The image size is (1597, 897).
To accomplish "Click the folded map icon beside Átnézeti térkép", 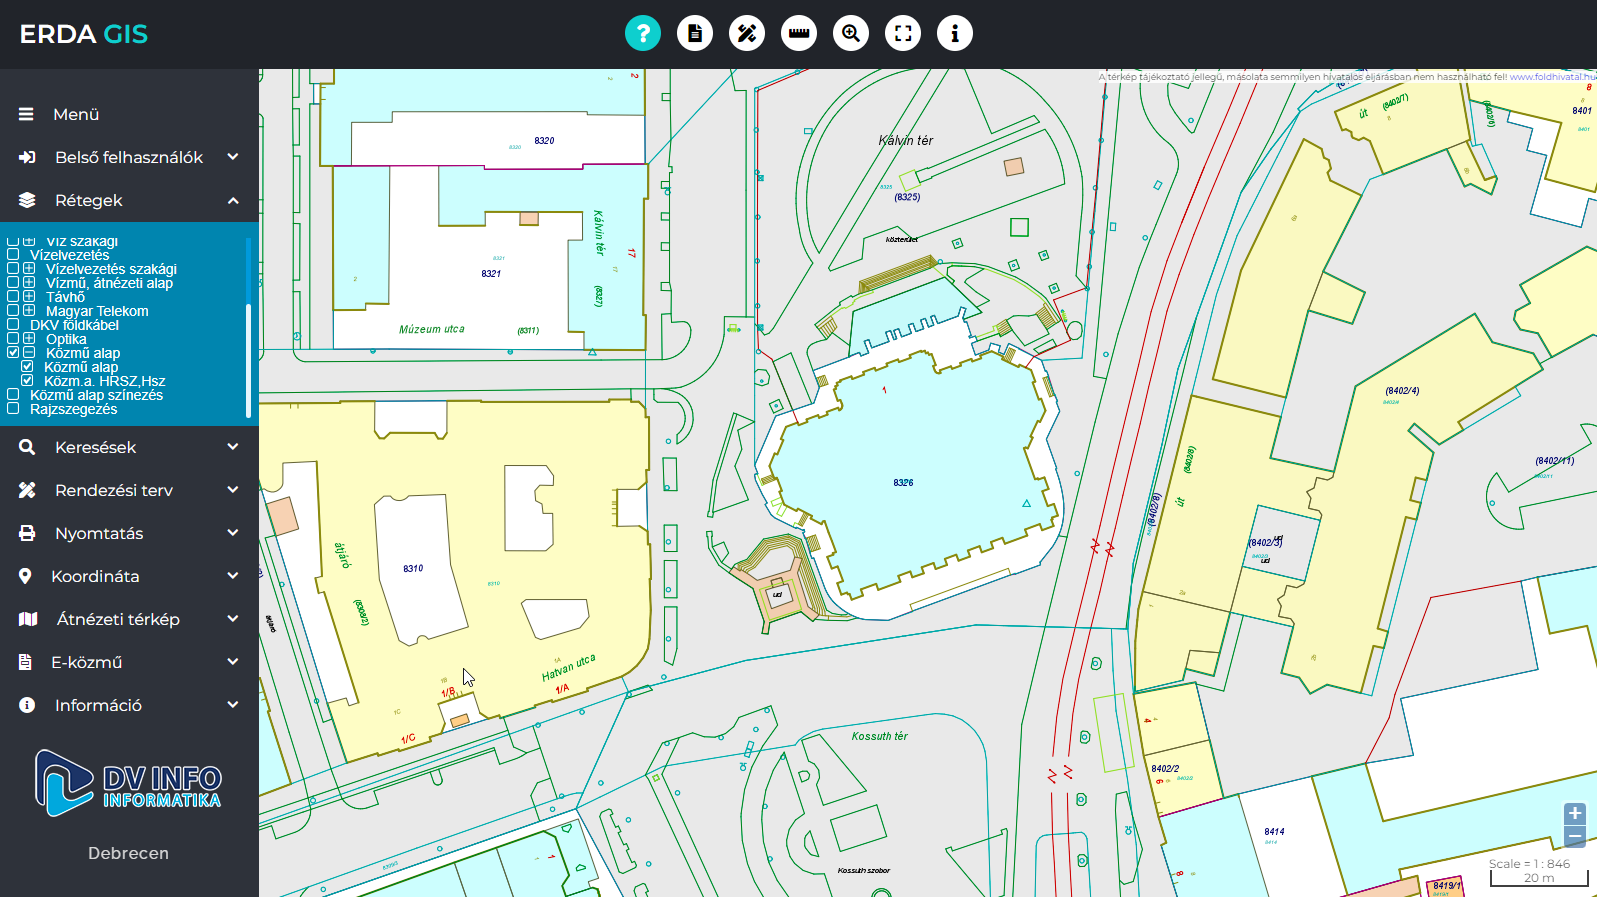I will point(28,619).
